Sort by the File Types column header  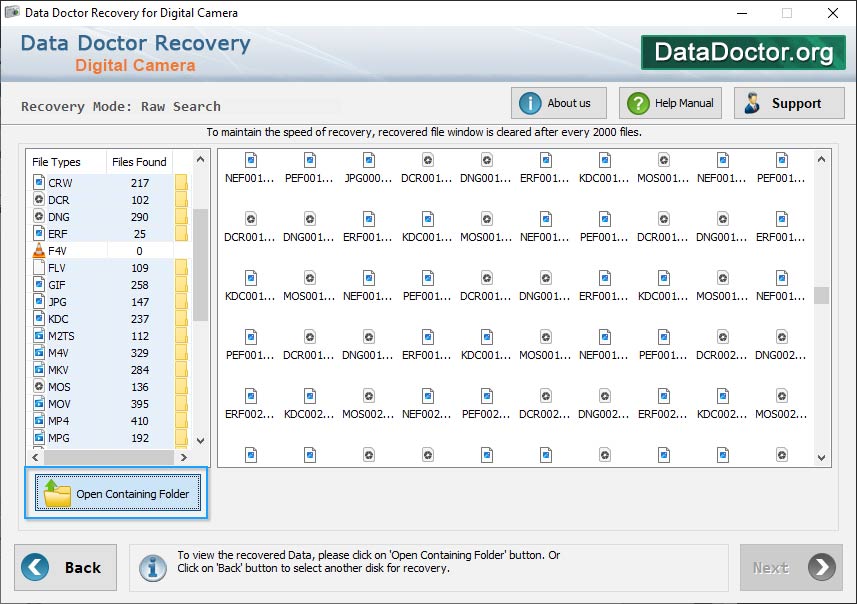(66, 162)
